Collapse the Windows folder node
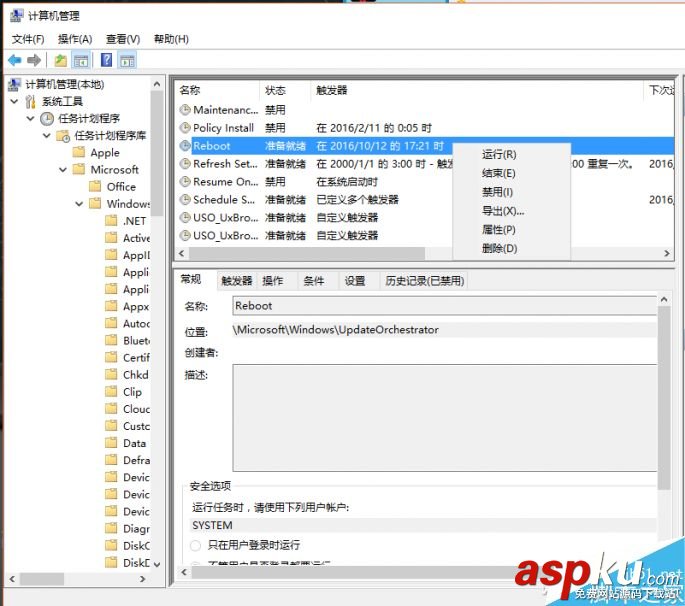Viewport: 685px width, 606px height. [x=79, y=204]
